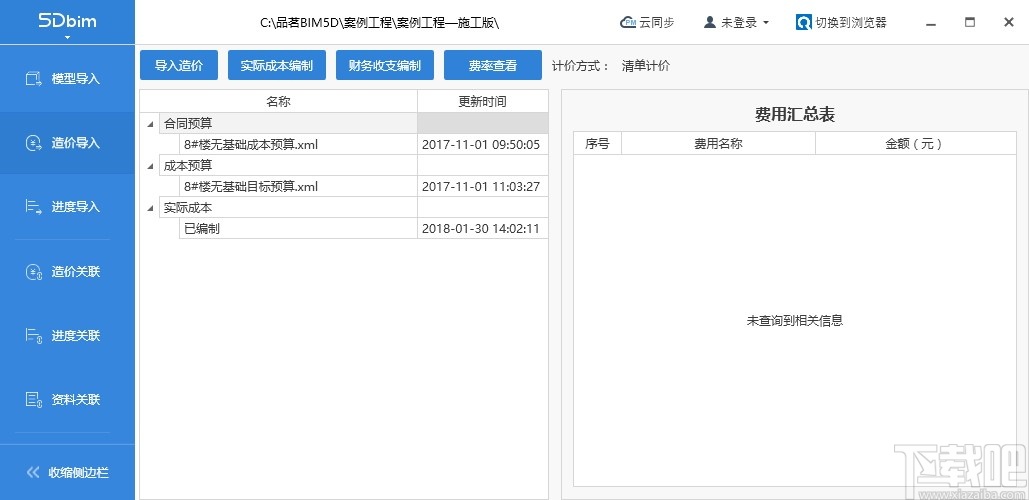
Task: Click the 进度关联 sidebar icon
Action: [x=33, y=336]
